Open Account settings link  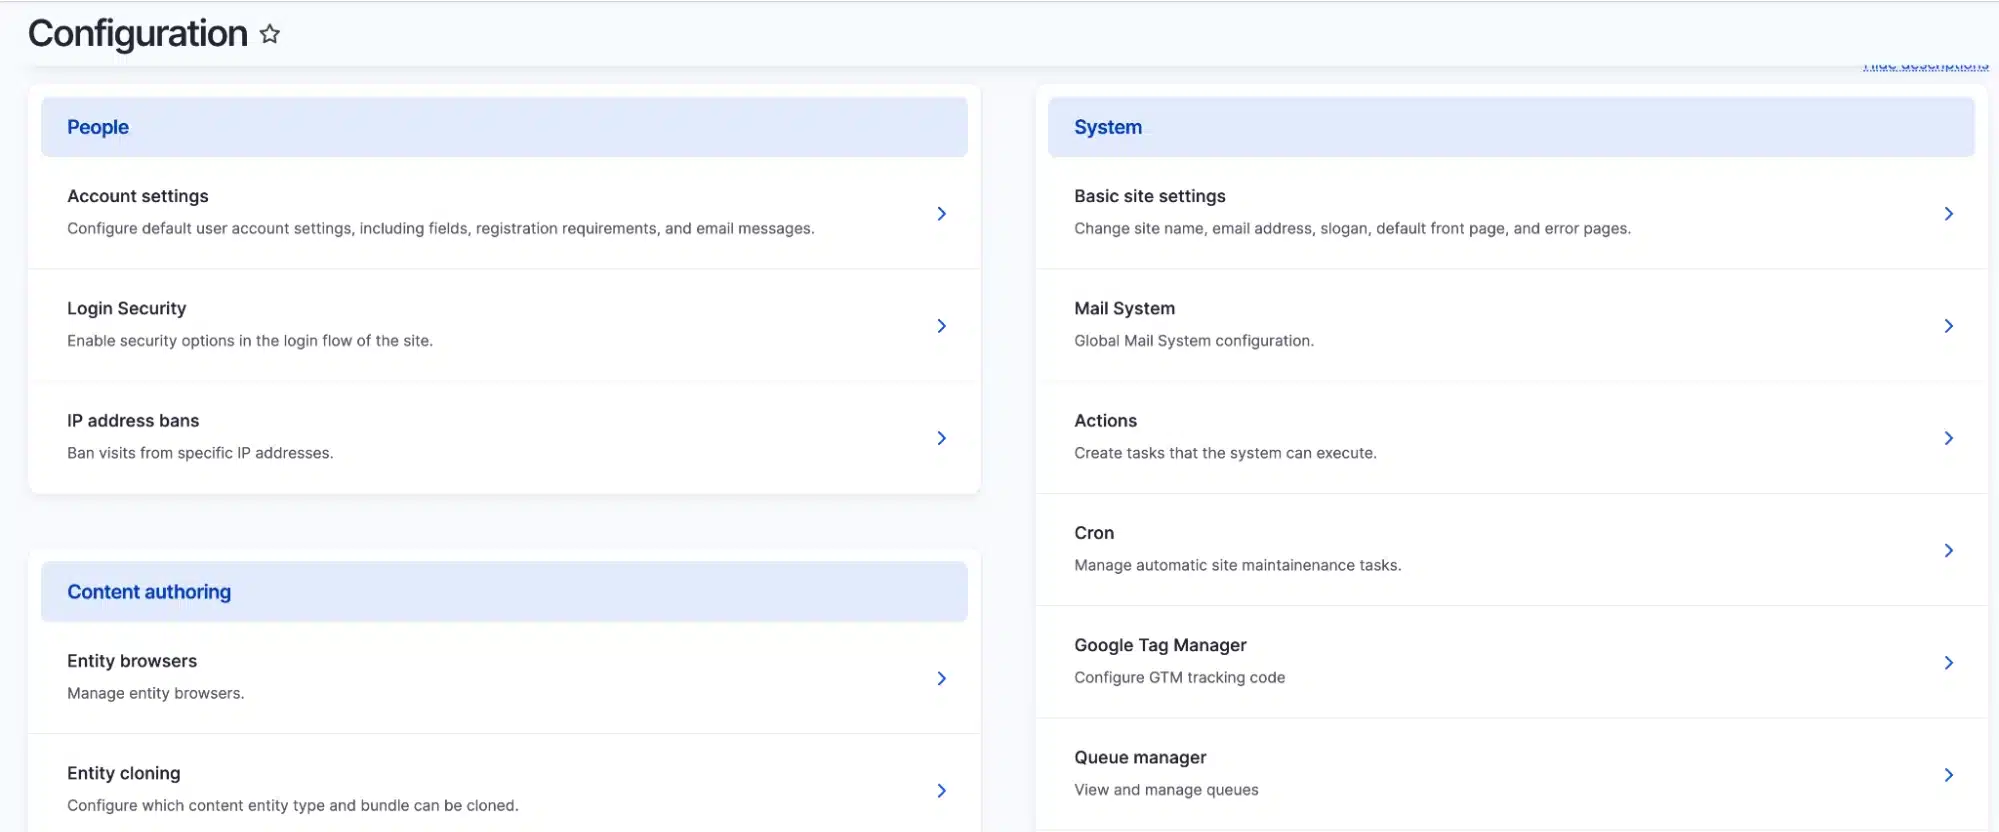[138, 196]
